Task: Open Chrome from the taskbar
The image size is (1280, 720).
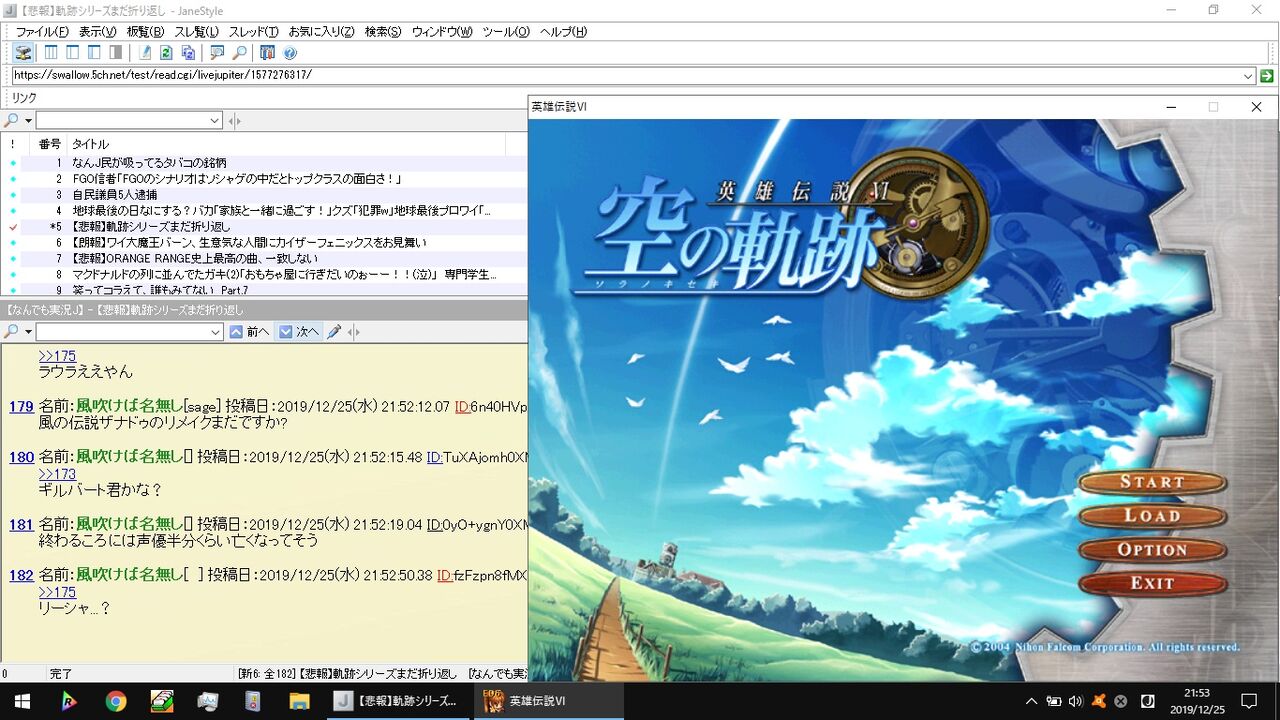Action: (x=116, y=701)
